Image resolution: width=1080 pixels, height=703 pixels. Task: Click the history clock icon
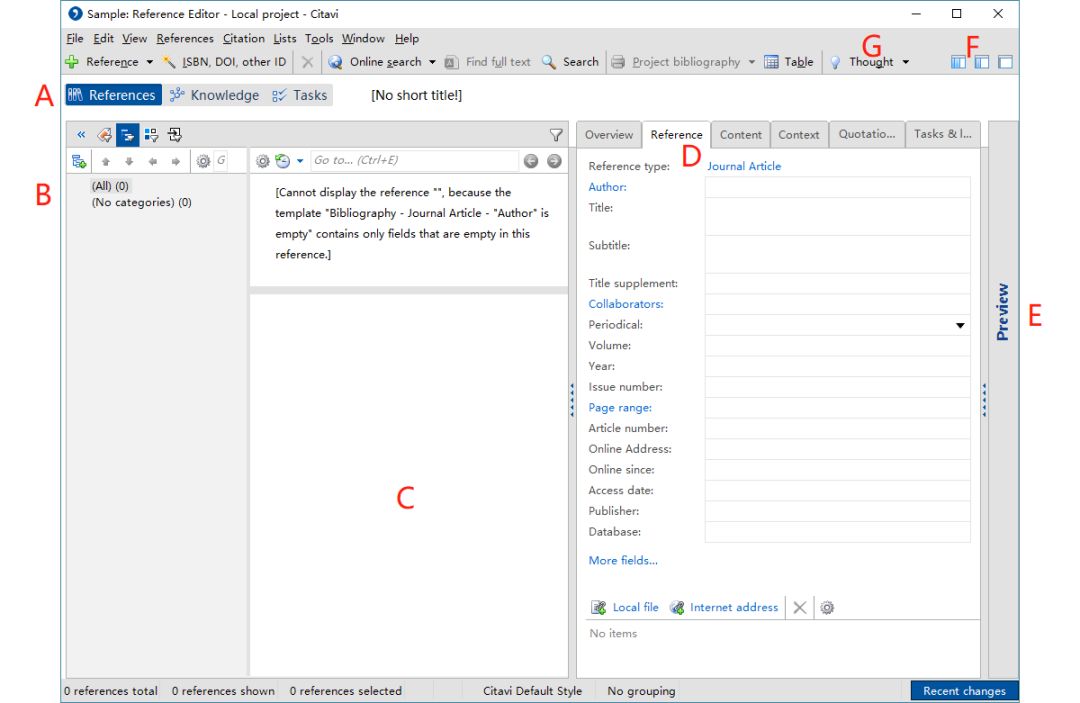[282, 161]
